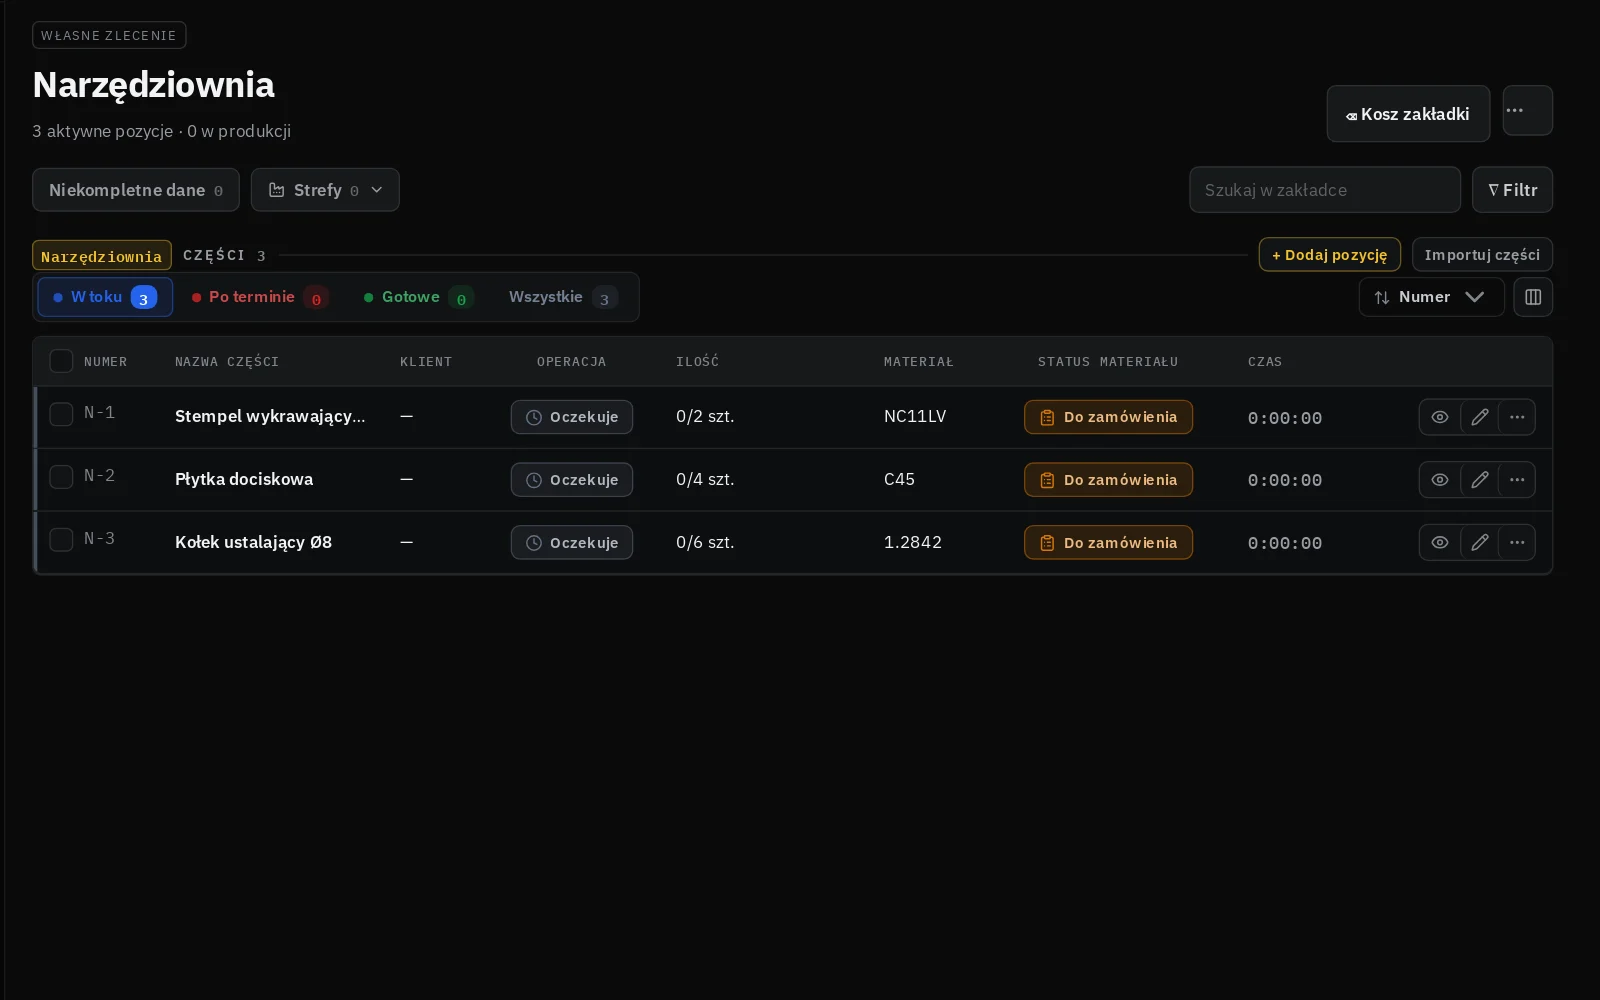Switch to Gotowe tab

point(418,297)
